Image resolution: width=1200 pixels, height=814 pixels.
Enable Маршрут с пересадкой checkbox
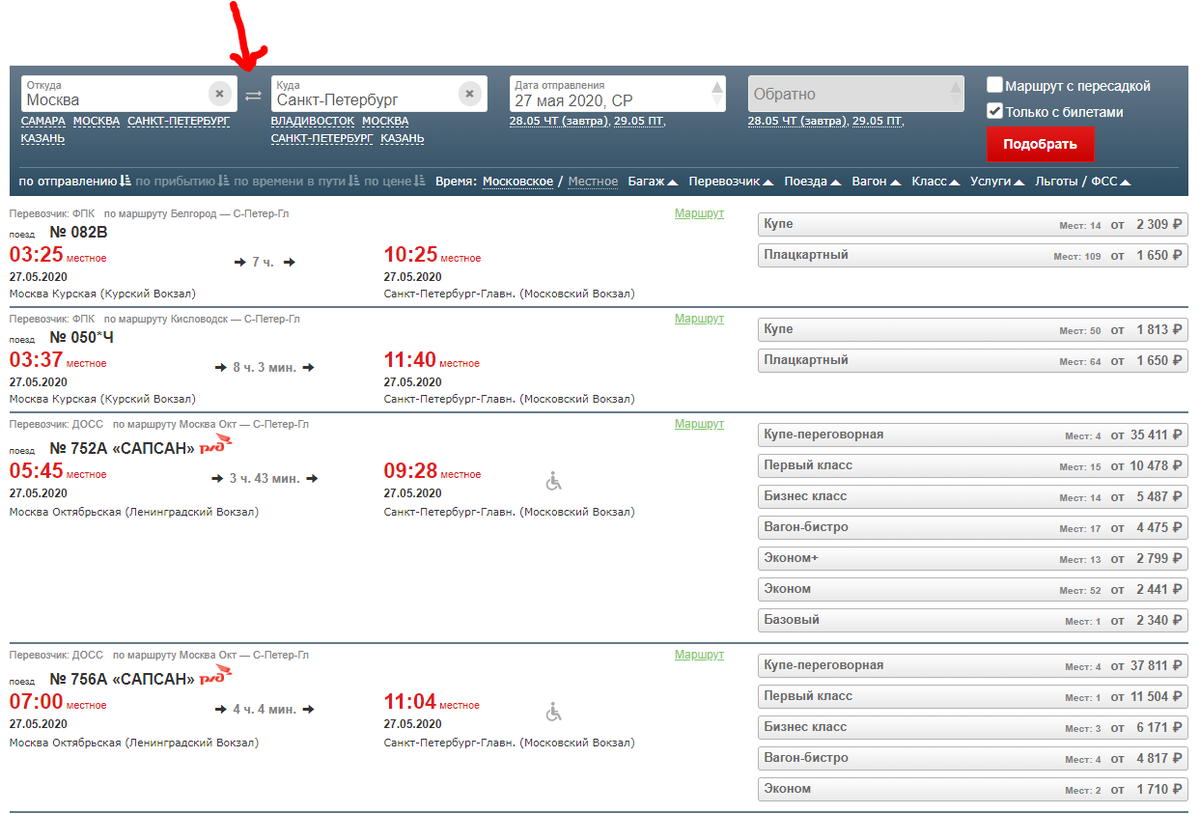pyautogui.click(x=995, y=85)
